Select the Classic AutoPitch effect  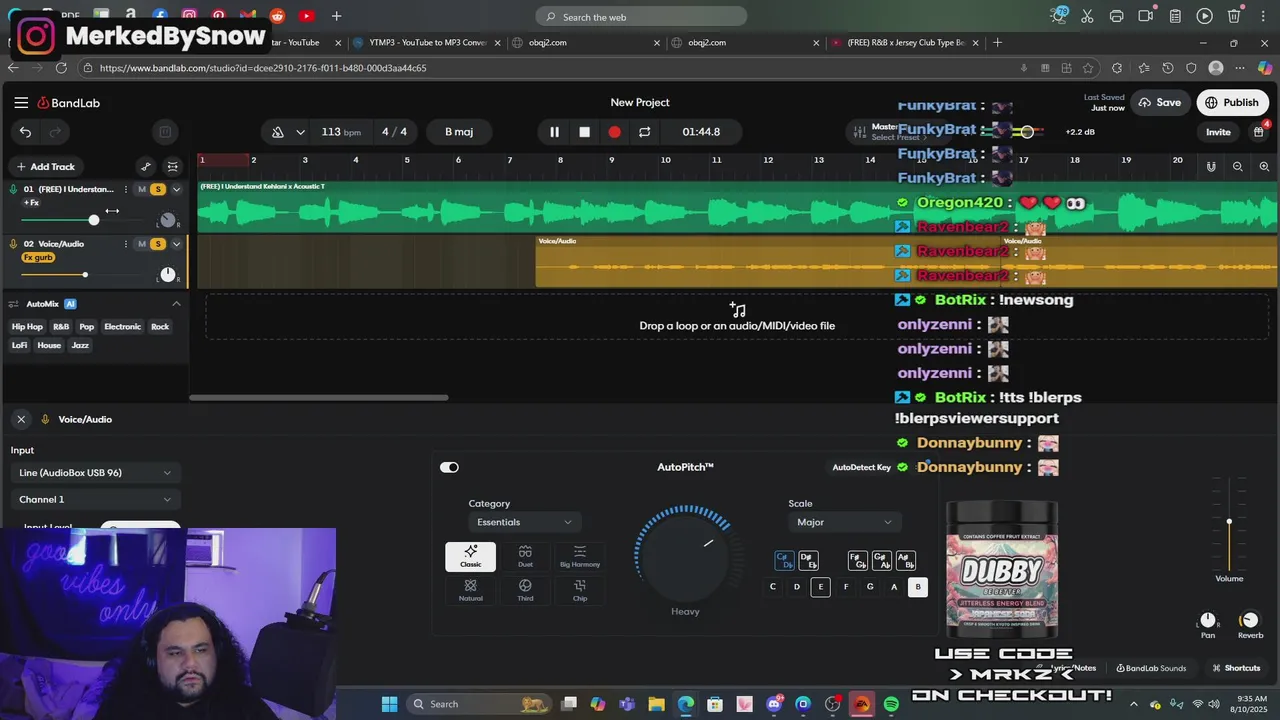(470, 557)
